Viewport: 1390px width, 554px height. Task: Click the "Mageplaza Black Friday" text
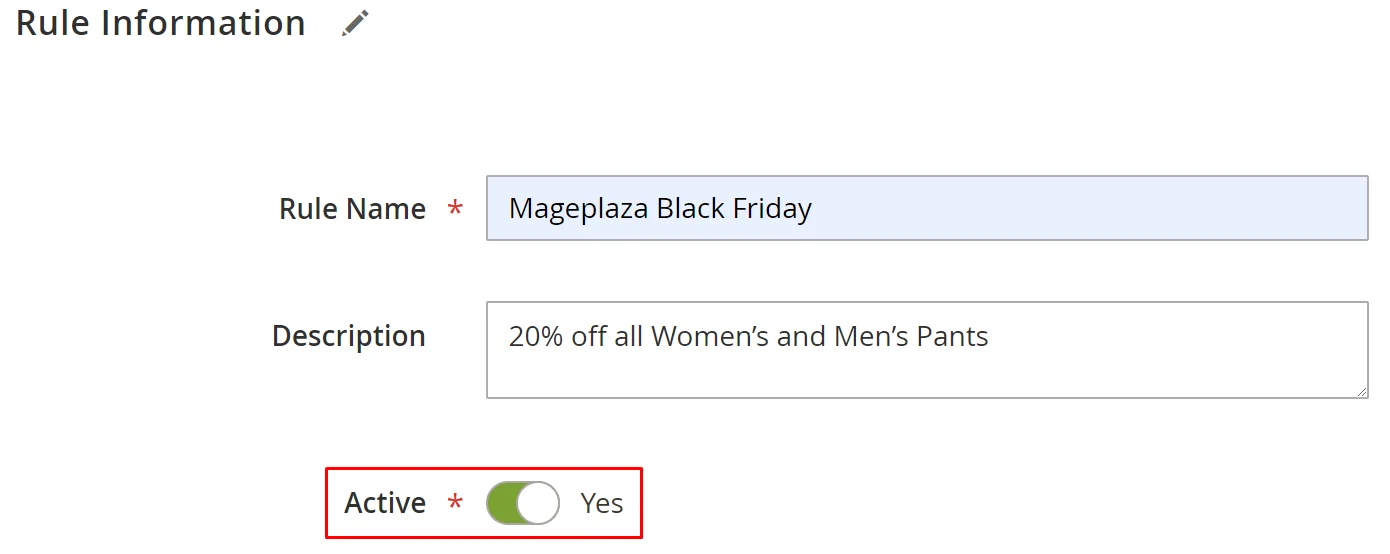(660, 209)
